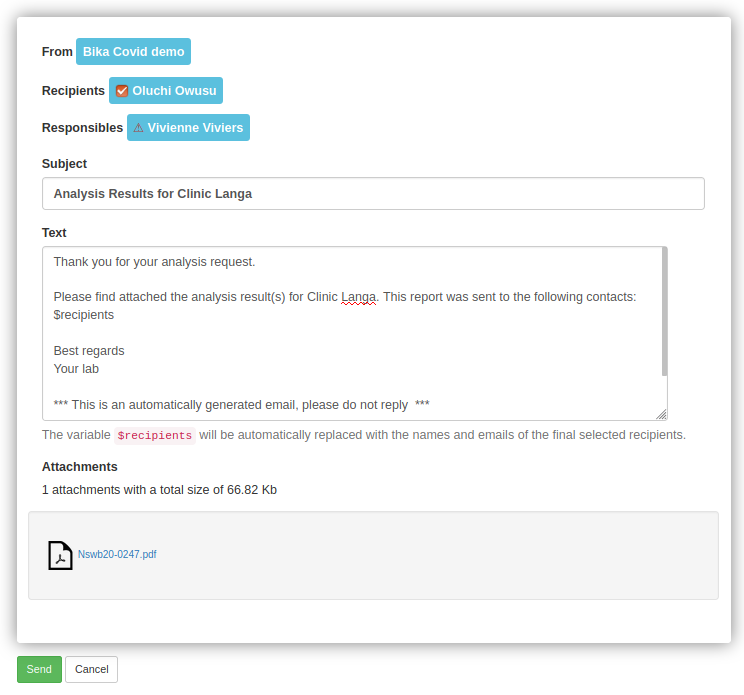This screenshot has height=695, width=744.
Task: Click the attachment size summary text
Action: tap(159, 490)
